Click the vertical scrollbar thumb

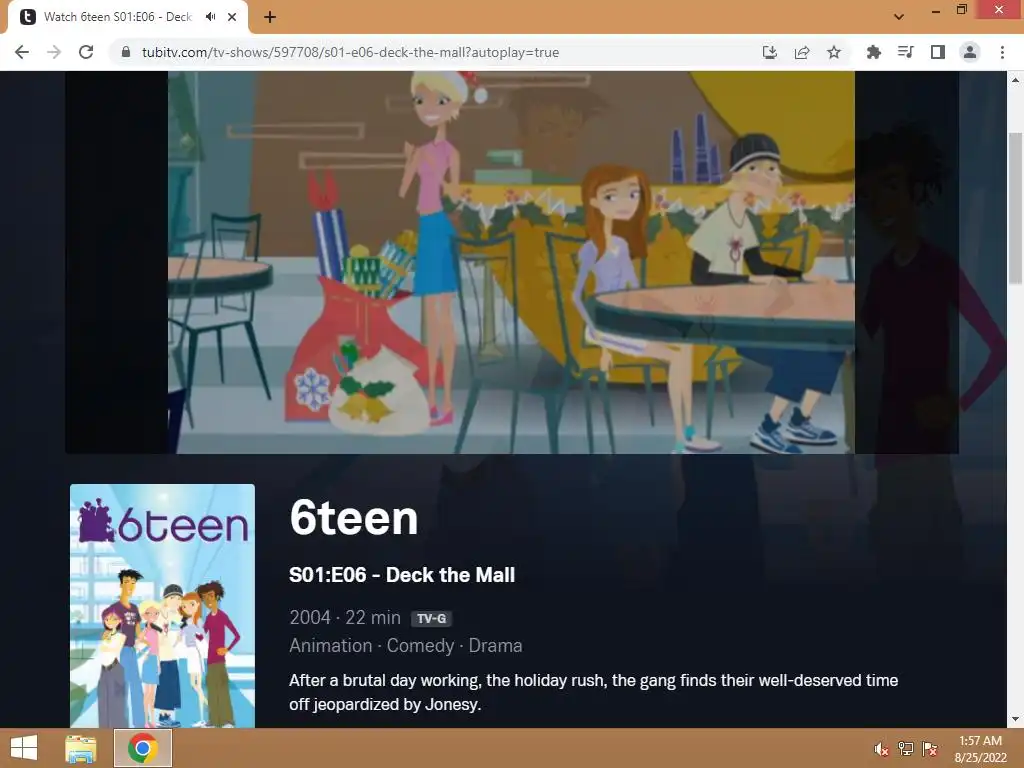pyautogui.click(x=1016, y=208)
